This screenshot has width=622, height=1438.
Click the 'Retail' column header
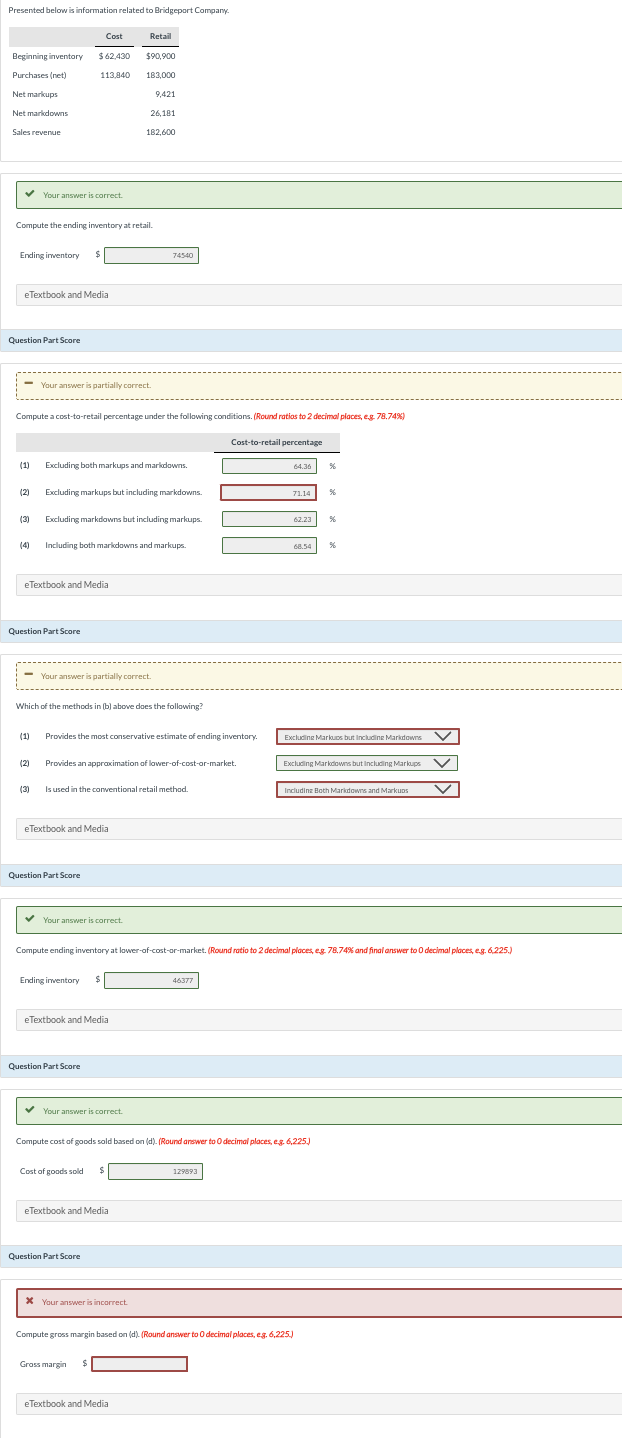pyautogui.click(x=160, y=36)
